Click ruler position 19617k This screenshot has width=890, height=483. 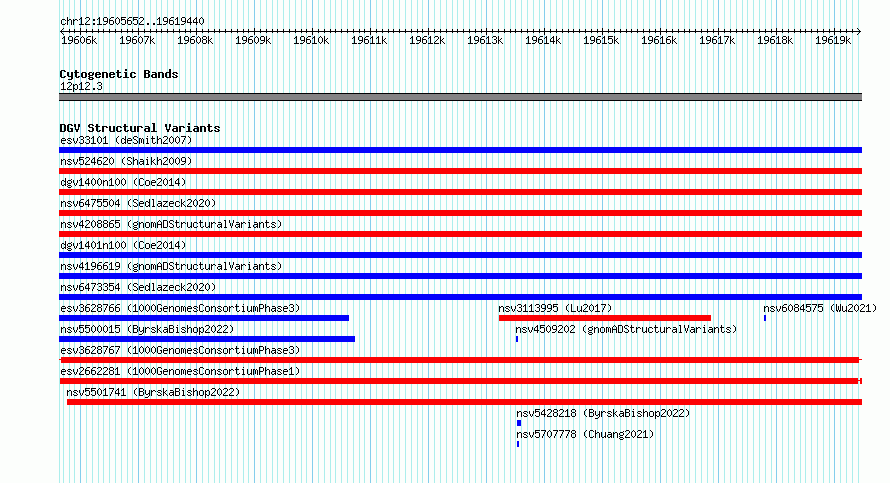coord(717,40)
